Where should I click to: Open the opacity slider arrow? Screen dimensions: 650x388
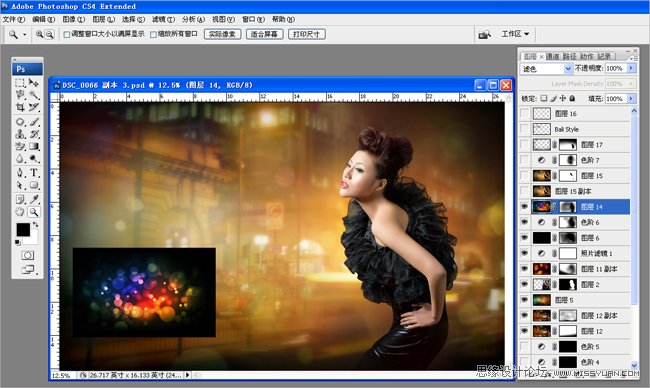coord(631,68)
